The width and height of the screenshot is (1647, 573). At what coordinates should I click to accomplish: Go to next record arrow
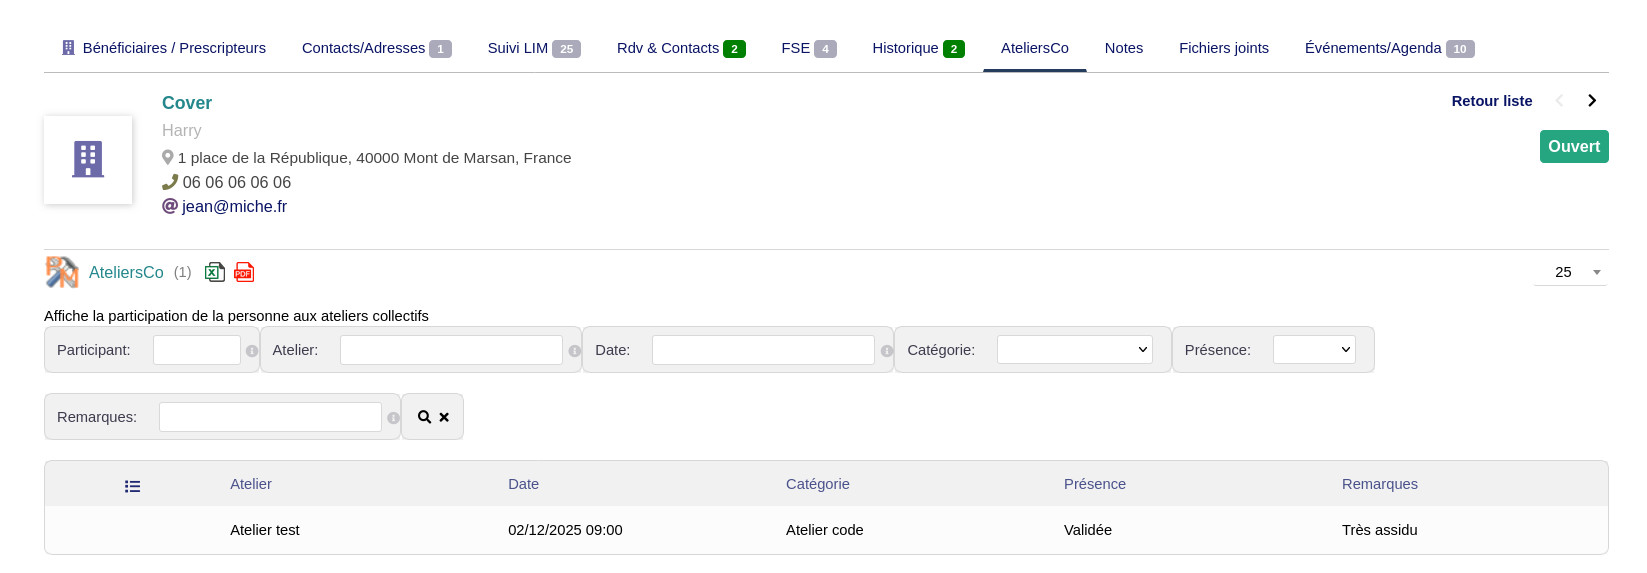1592,100
